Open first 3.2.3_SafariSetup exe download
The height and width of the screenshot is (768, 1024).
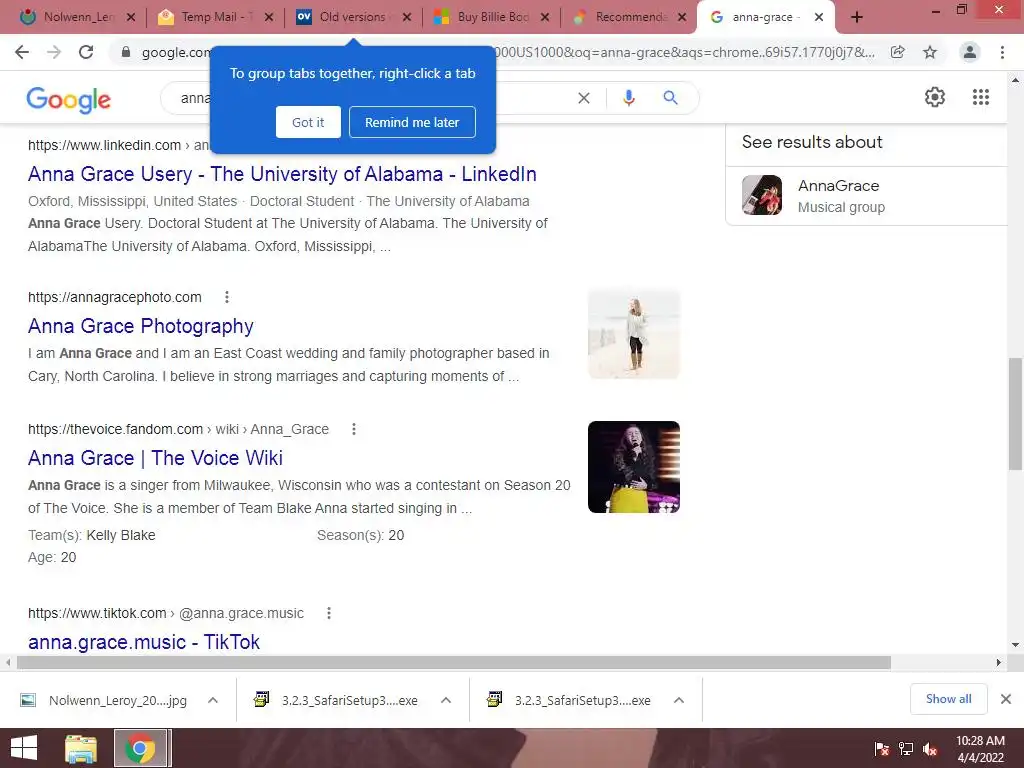tap(337, 700)
